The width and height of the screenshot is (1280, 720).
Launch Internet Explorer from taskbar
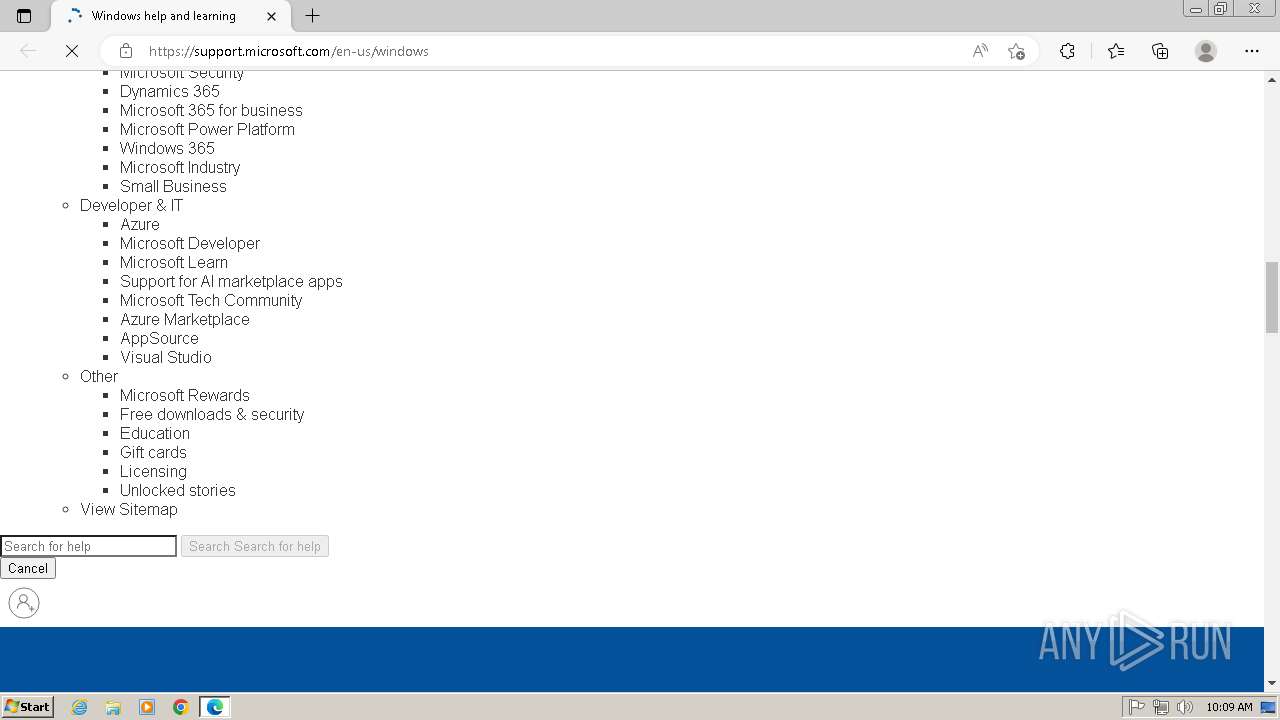pyautogui.click(x=79, y=707)
